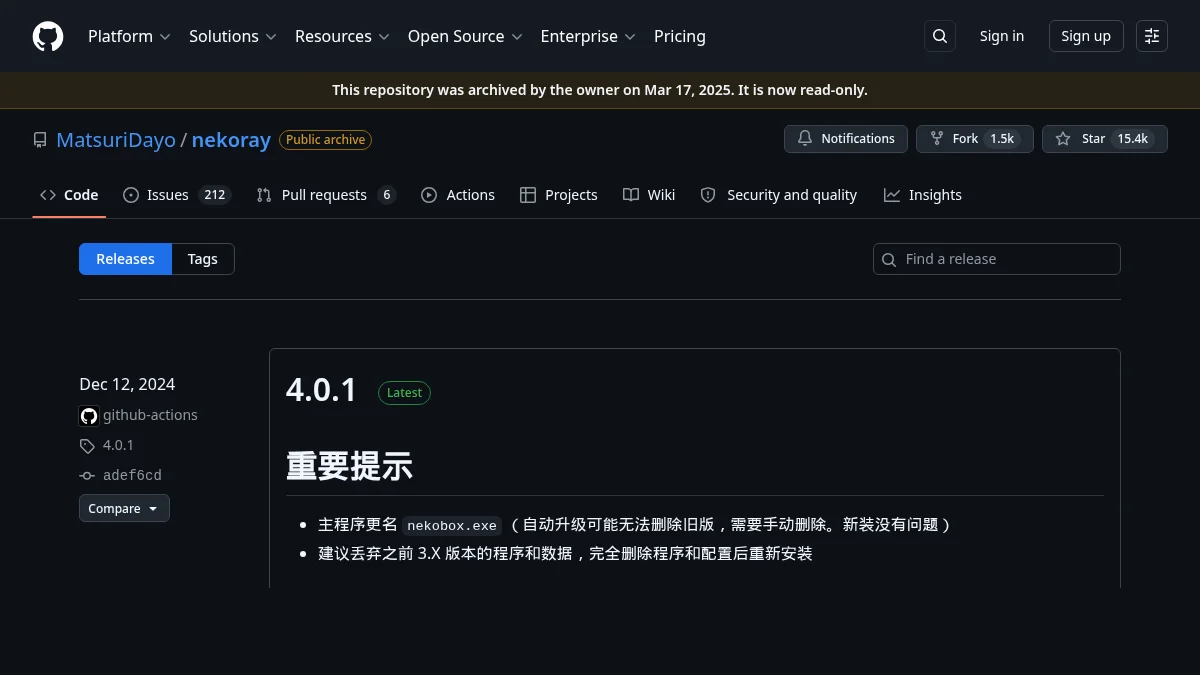The height and width of the screenshot is (675, 1200).
Task: Switch to the Code tab
Action: [x=69, y=195]
